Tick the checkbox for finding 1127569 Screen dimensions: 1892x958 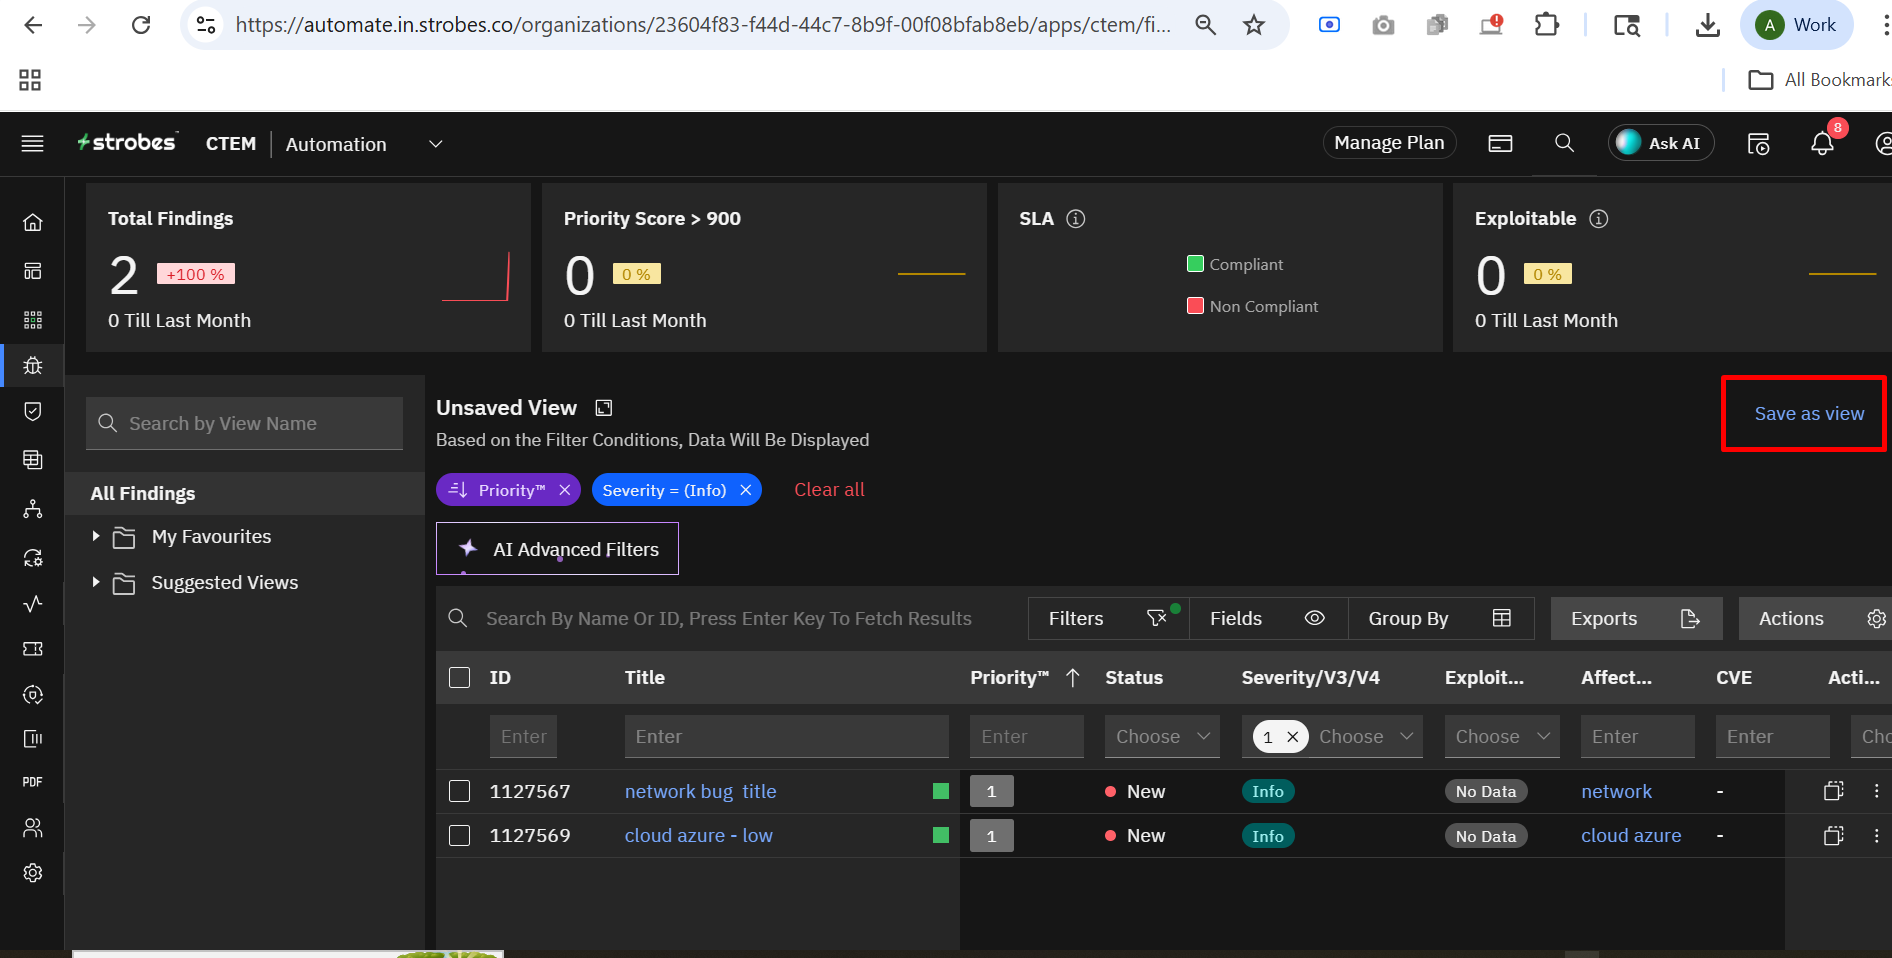coord(460,835)
